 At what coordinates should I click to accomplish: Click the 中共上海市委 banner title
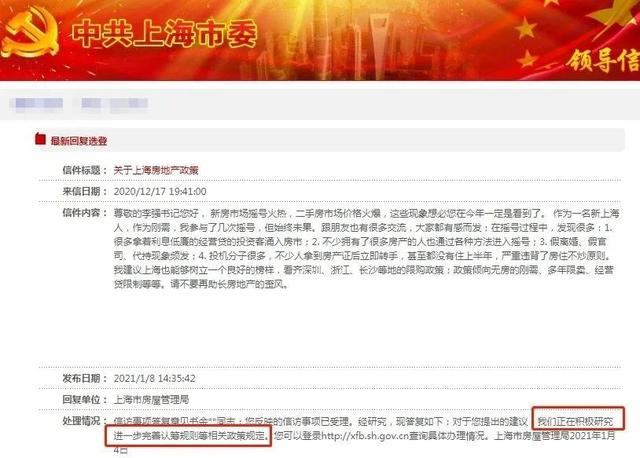[x=164, y=33]
